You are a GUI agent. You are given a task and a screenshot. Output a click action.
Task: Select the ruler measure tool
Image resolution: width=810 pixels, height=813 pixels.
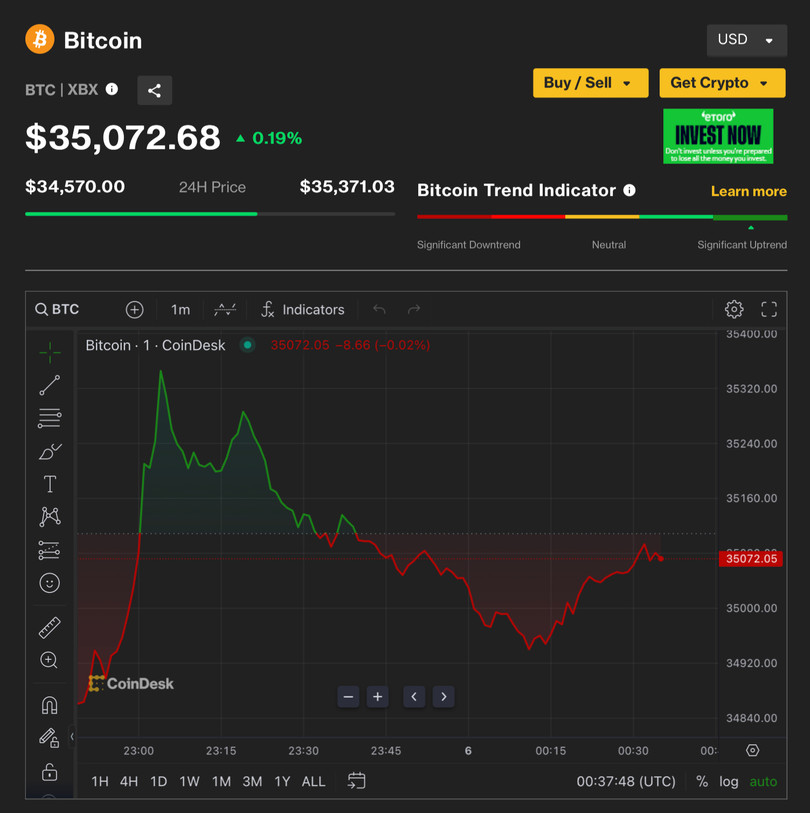pyautogui.click(x=49, y=627)
